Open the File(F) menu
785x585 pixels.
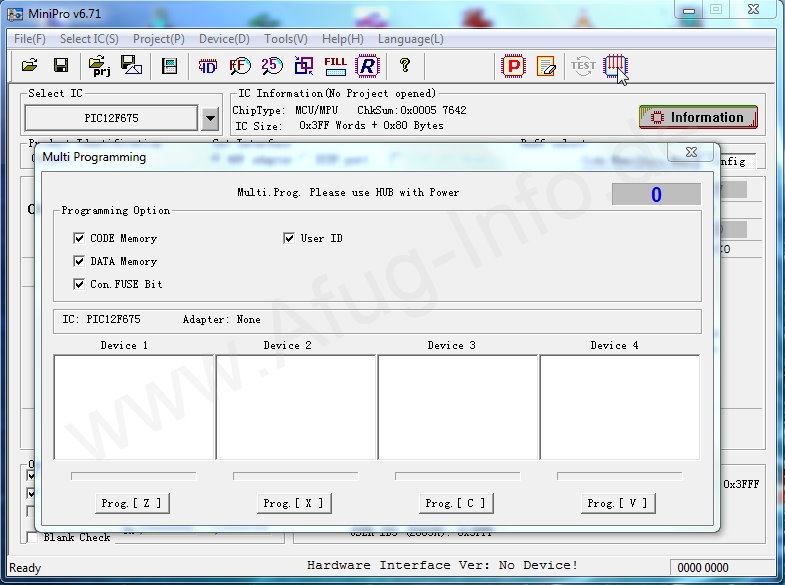pyautogui.click(x=30, y=39)
